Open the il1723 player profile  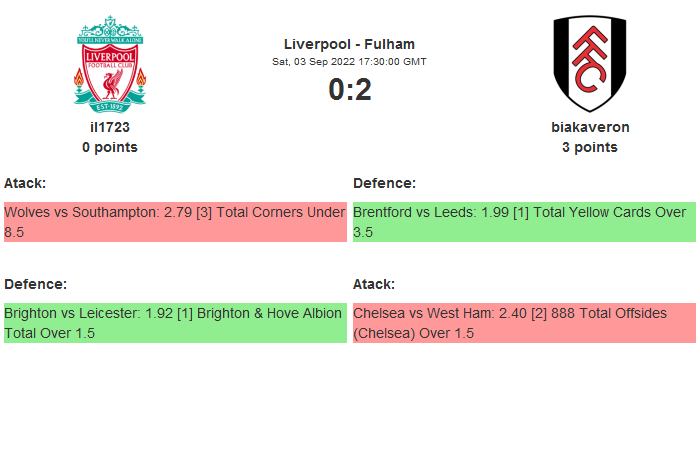[110, 127]
